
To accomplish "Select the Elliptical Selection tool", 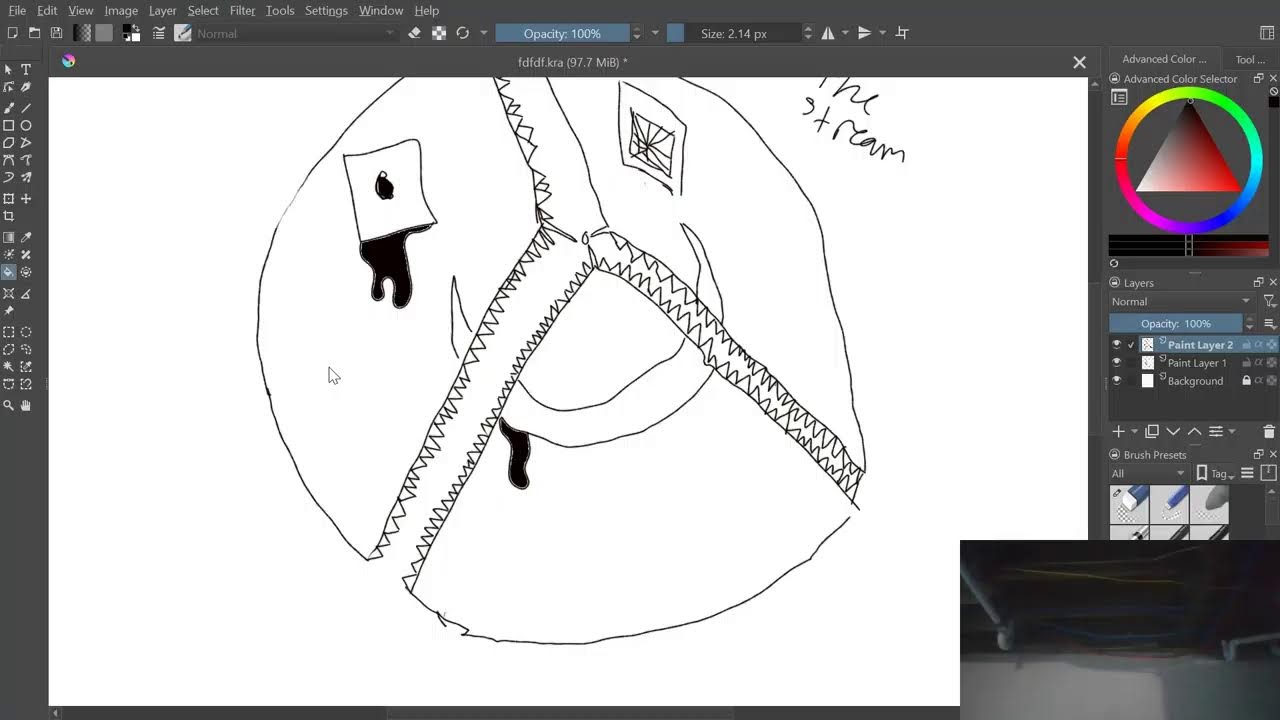I will pos(26,332).
